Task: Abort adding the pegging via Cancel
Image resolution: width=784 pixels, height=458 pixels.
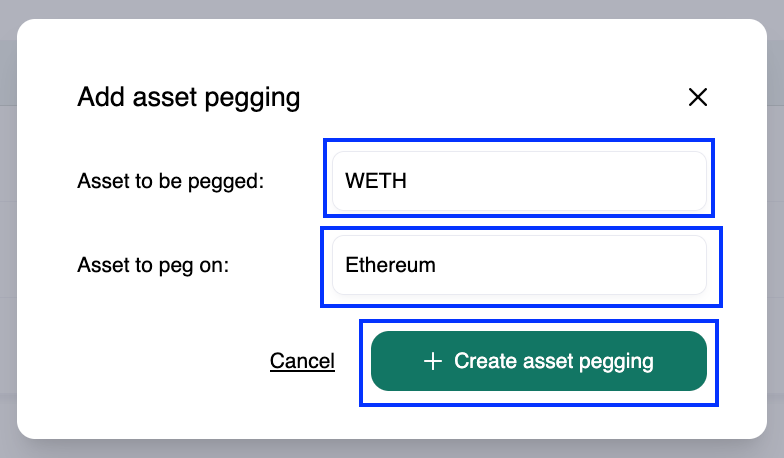Action: (302, 361)
